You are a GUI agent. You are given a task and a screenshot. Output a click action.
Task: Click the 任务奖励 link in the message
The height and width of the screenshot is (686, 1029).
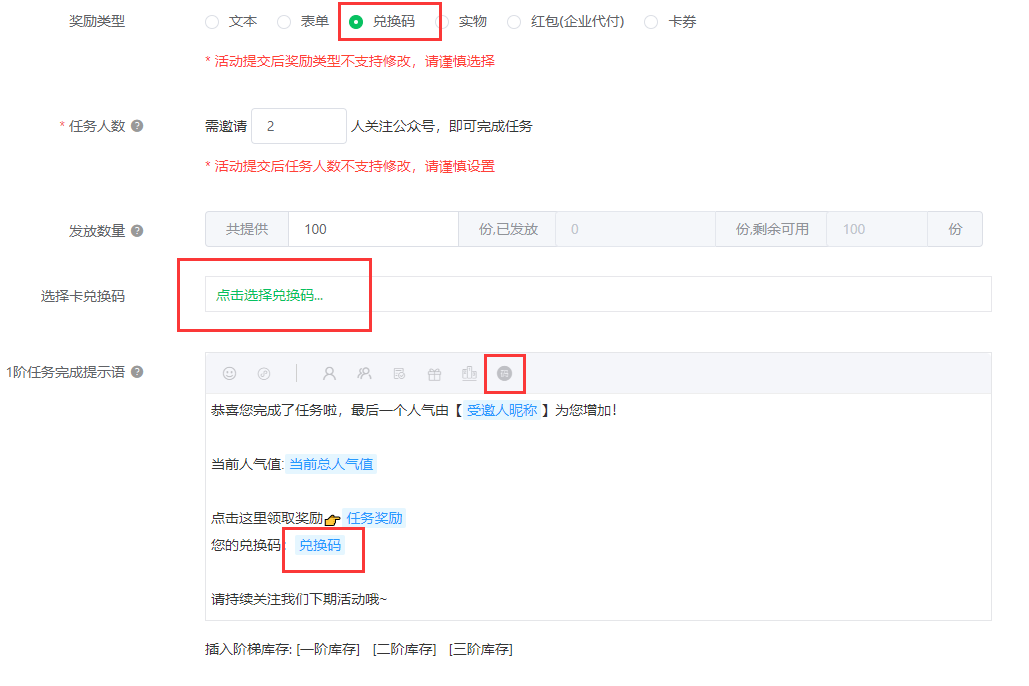[374, 517]
